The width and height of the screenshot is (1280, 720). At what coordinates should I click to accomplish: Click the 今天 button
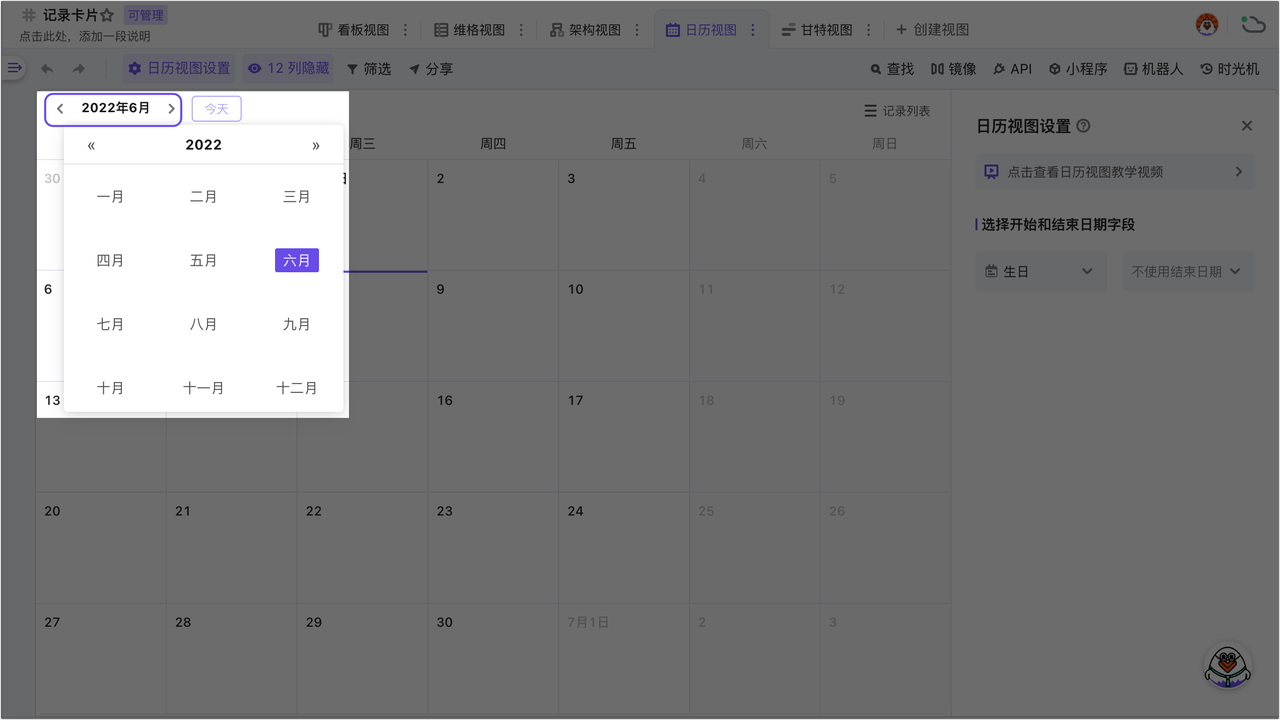click(x=216, y=109)
